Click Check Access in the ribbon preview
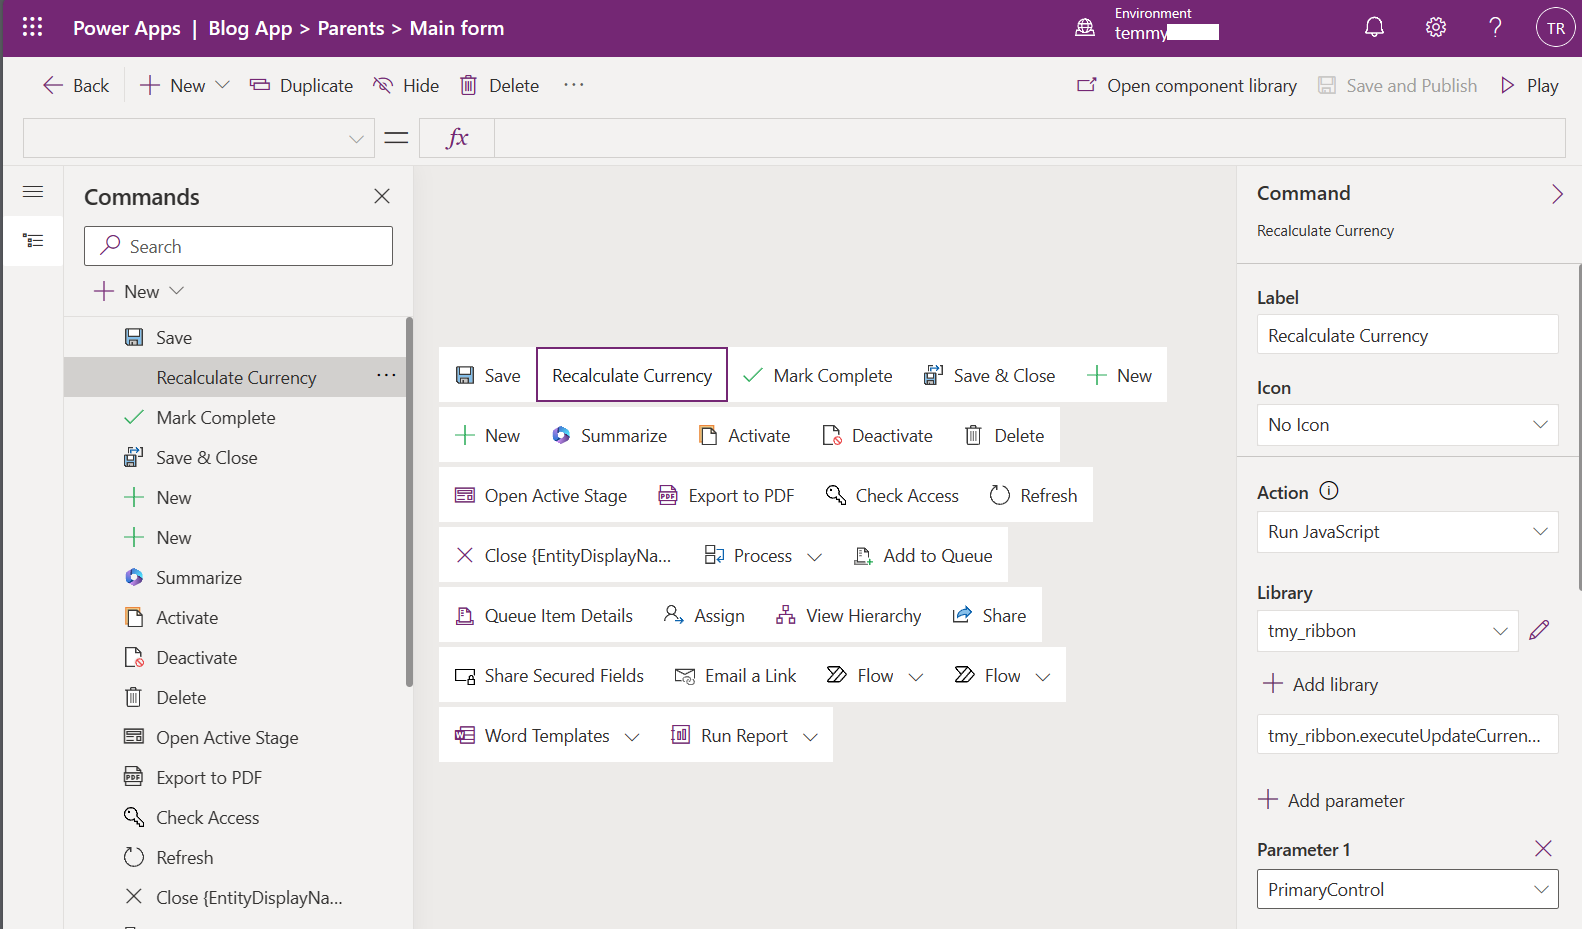This screenshot has width=1582, height=929. pos(892,495)
